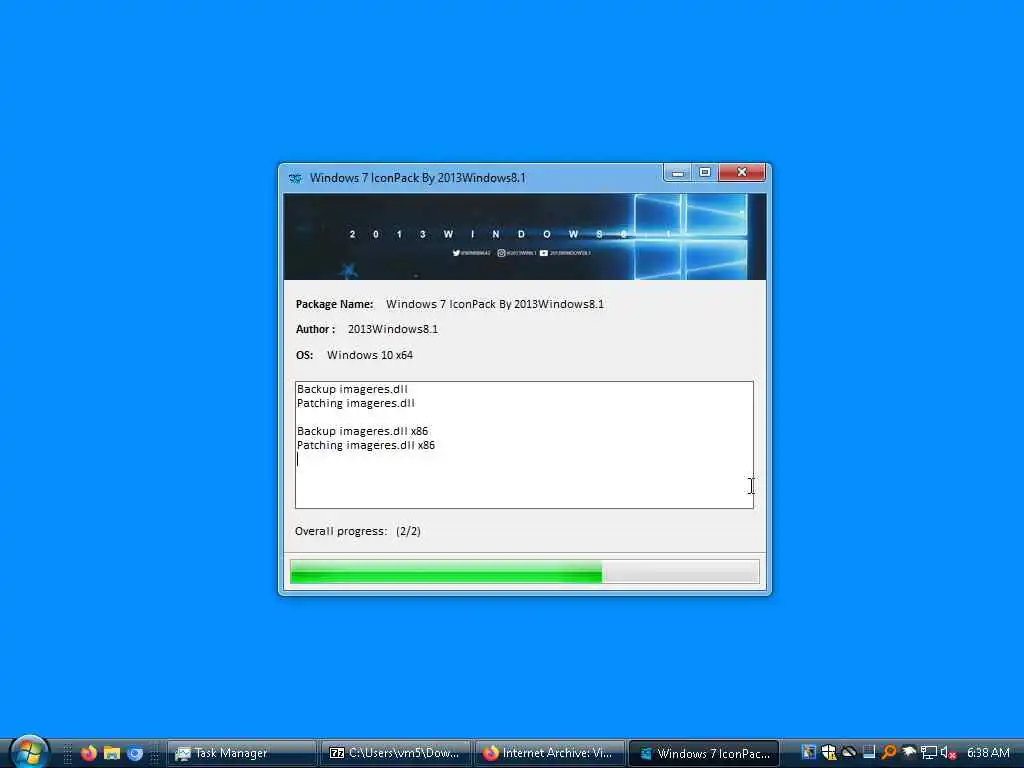
Task: Click the small window tray icon
Action: [x=869, y=753]
